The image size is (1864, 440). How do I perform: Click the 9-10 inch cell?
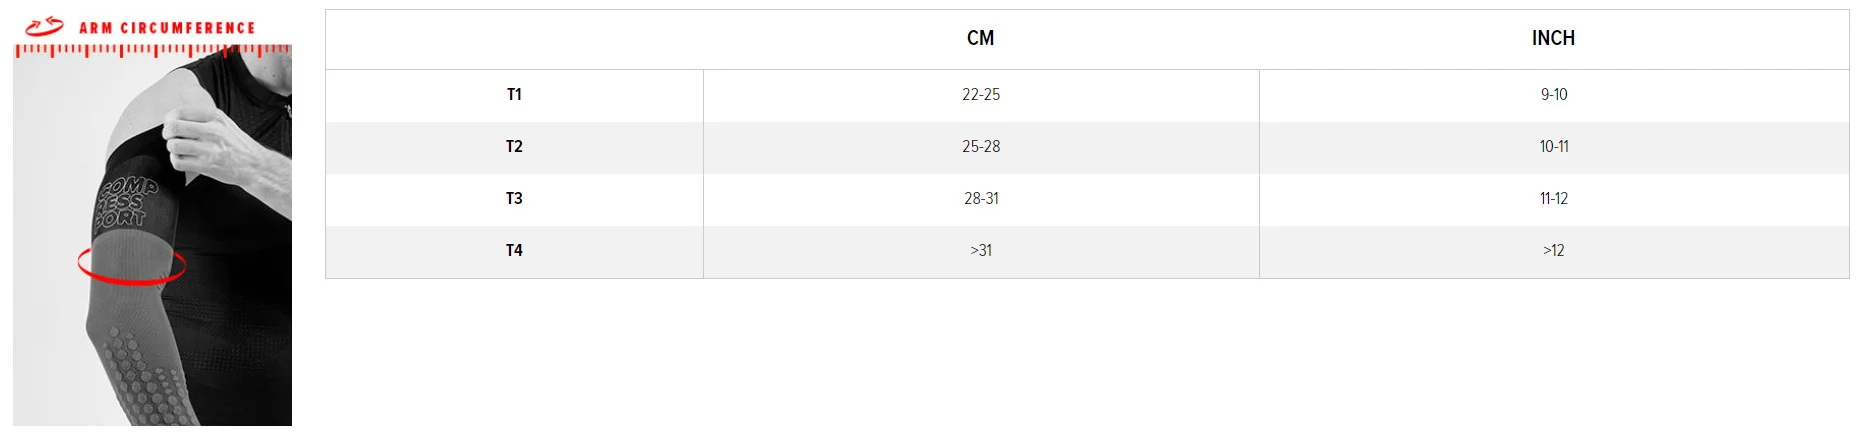tap(1553, 95)
